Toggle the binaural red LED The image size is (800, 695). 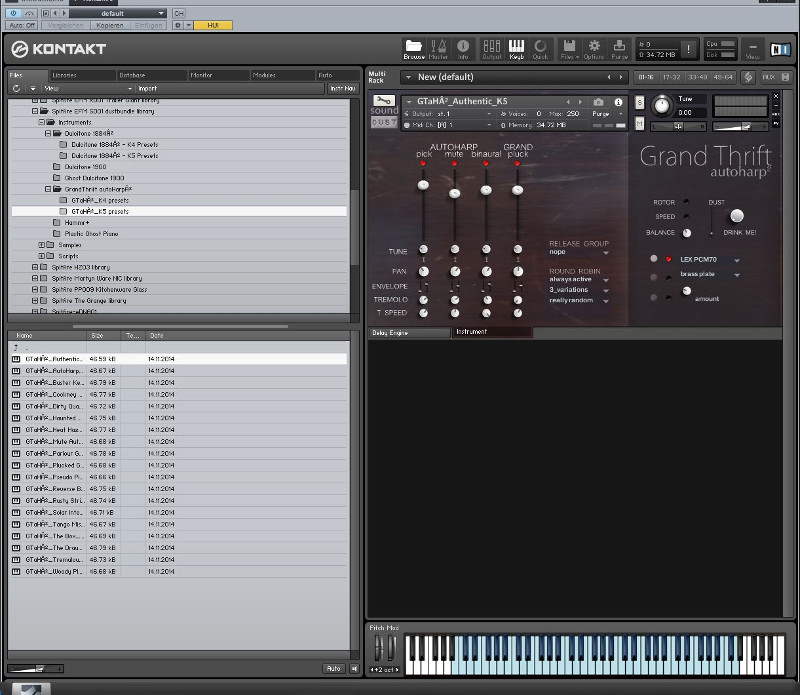click(x=486, y=163)
